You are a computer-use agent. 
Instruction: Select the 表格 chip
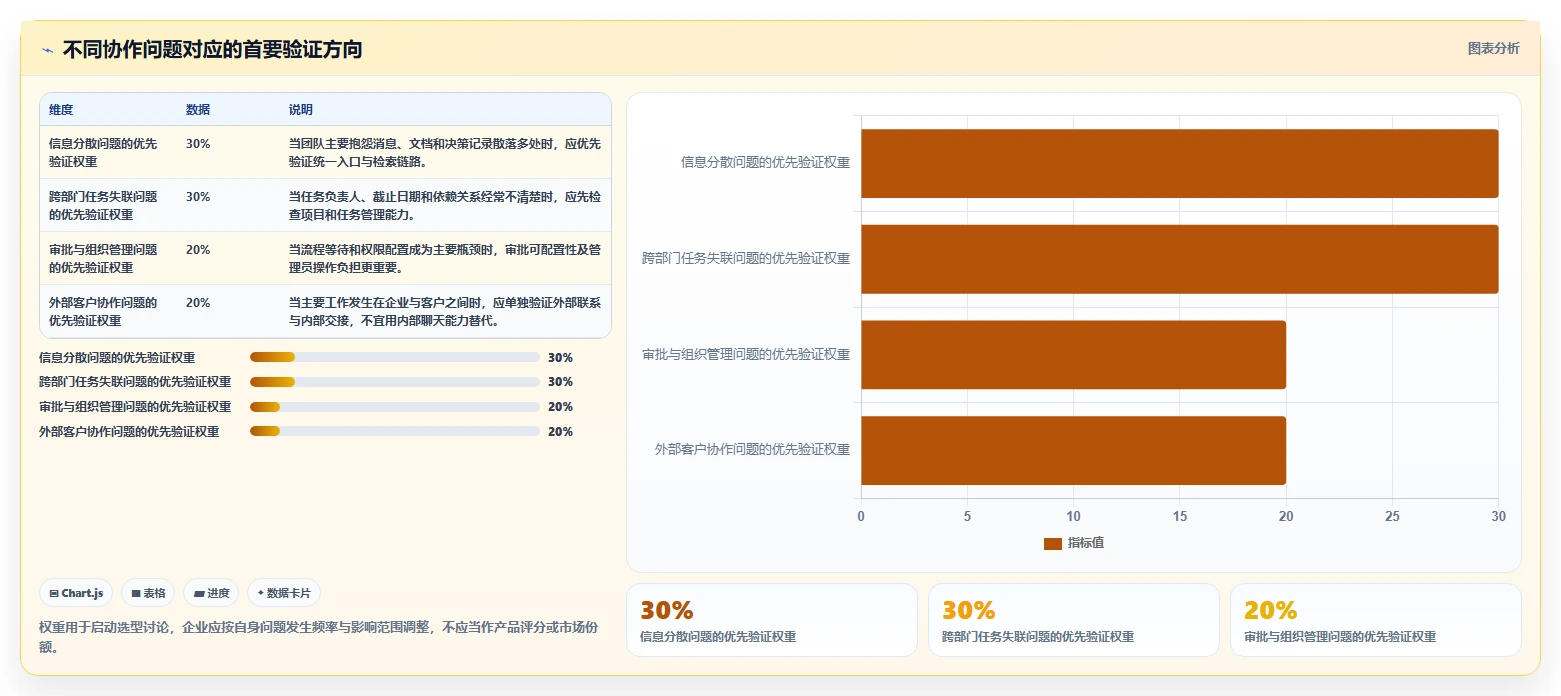point(148,593)
